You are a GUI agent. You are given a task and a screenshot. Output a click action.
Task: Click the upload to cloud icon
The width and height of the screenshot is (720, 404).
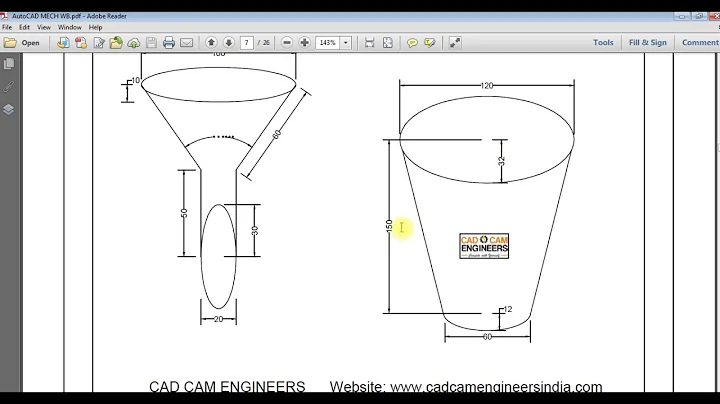pos(134,43)
